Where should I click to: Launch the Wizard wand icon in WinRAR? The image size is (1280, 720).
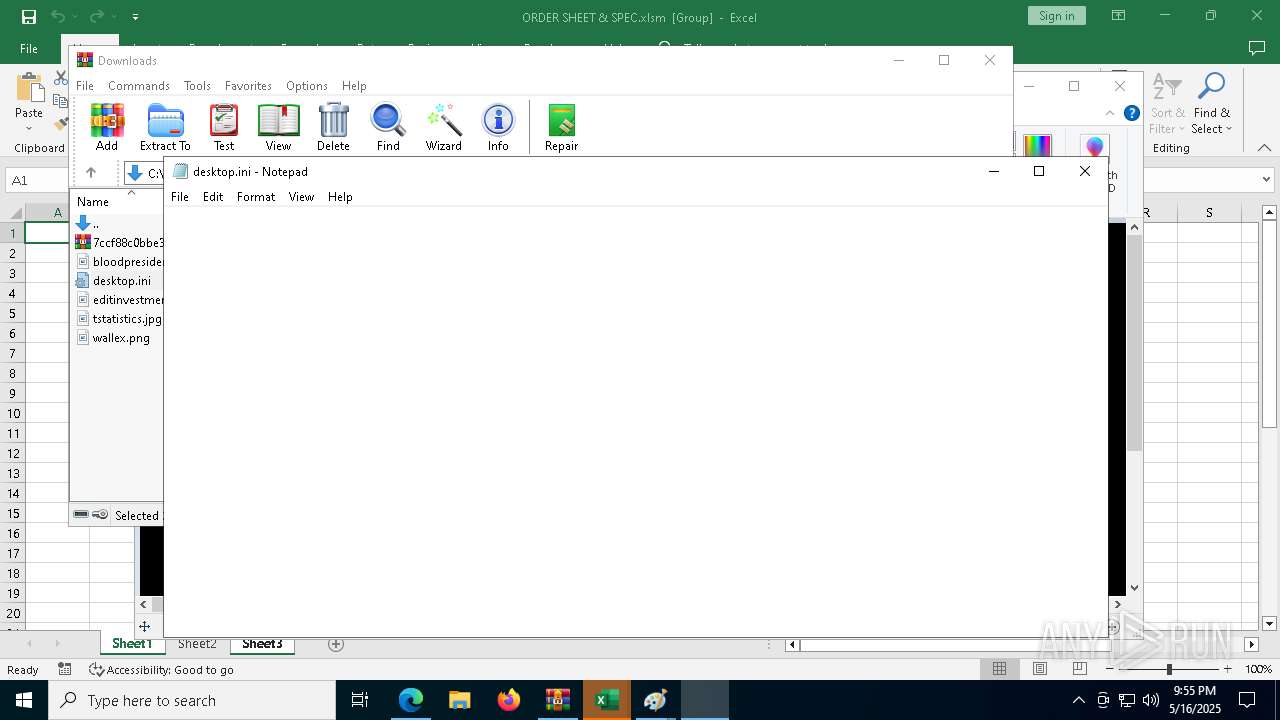[x=443, y=127]
